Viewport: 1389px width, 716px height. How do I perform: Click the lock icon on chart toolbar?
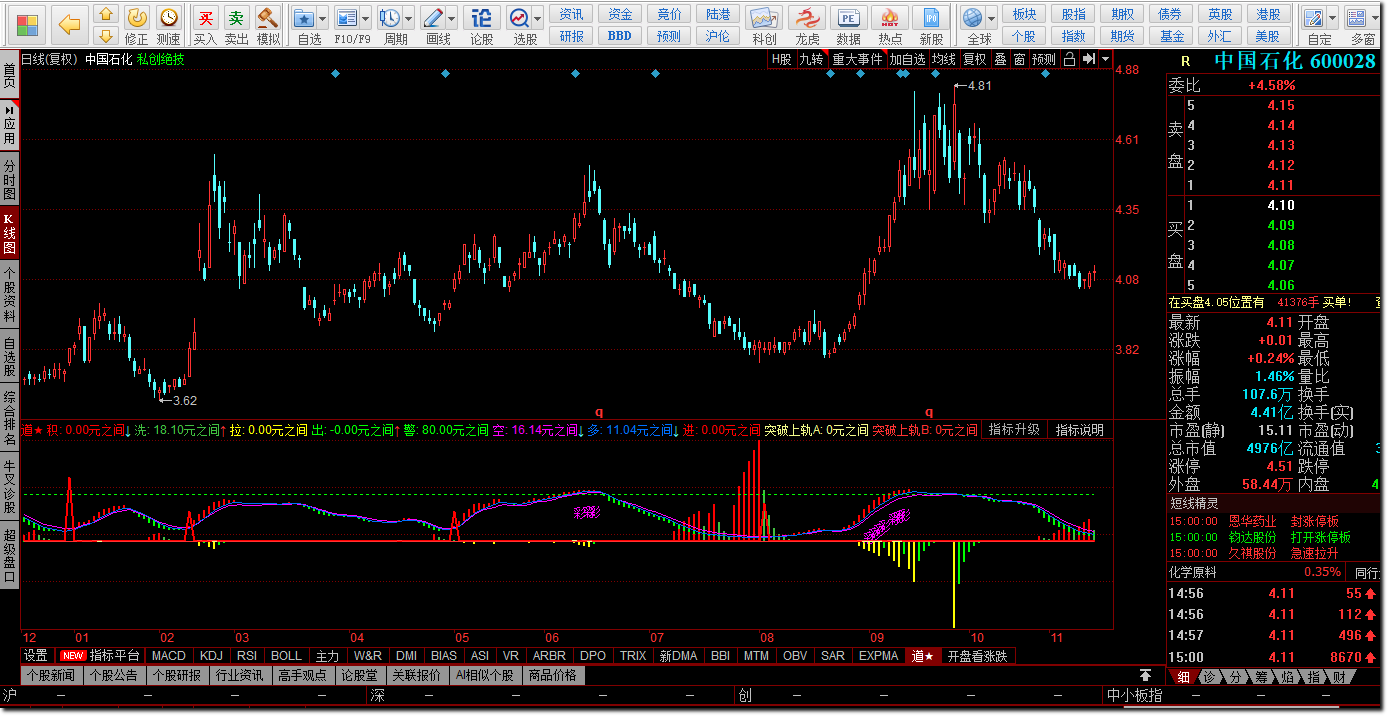pos(1070,59)
